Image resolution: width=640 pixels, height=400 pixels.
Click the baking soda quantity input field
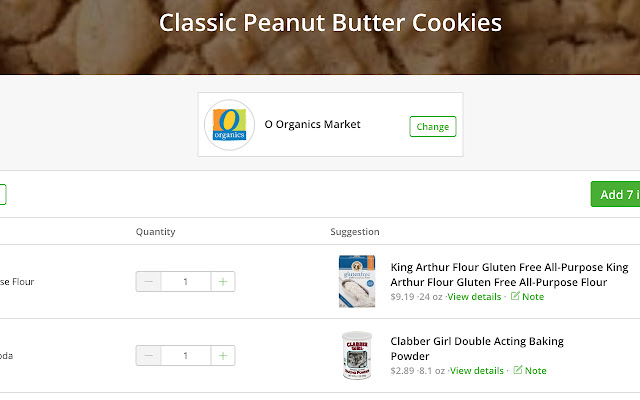(186, 355)
